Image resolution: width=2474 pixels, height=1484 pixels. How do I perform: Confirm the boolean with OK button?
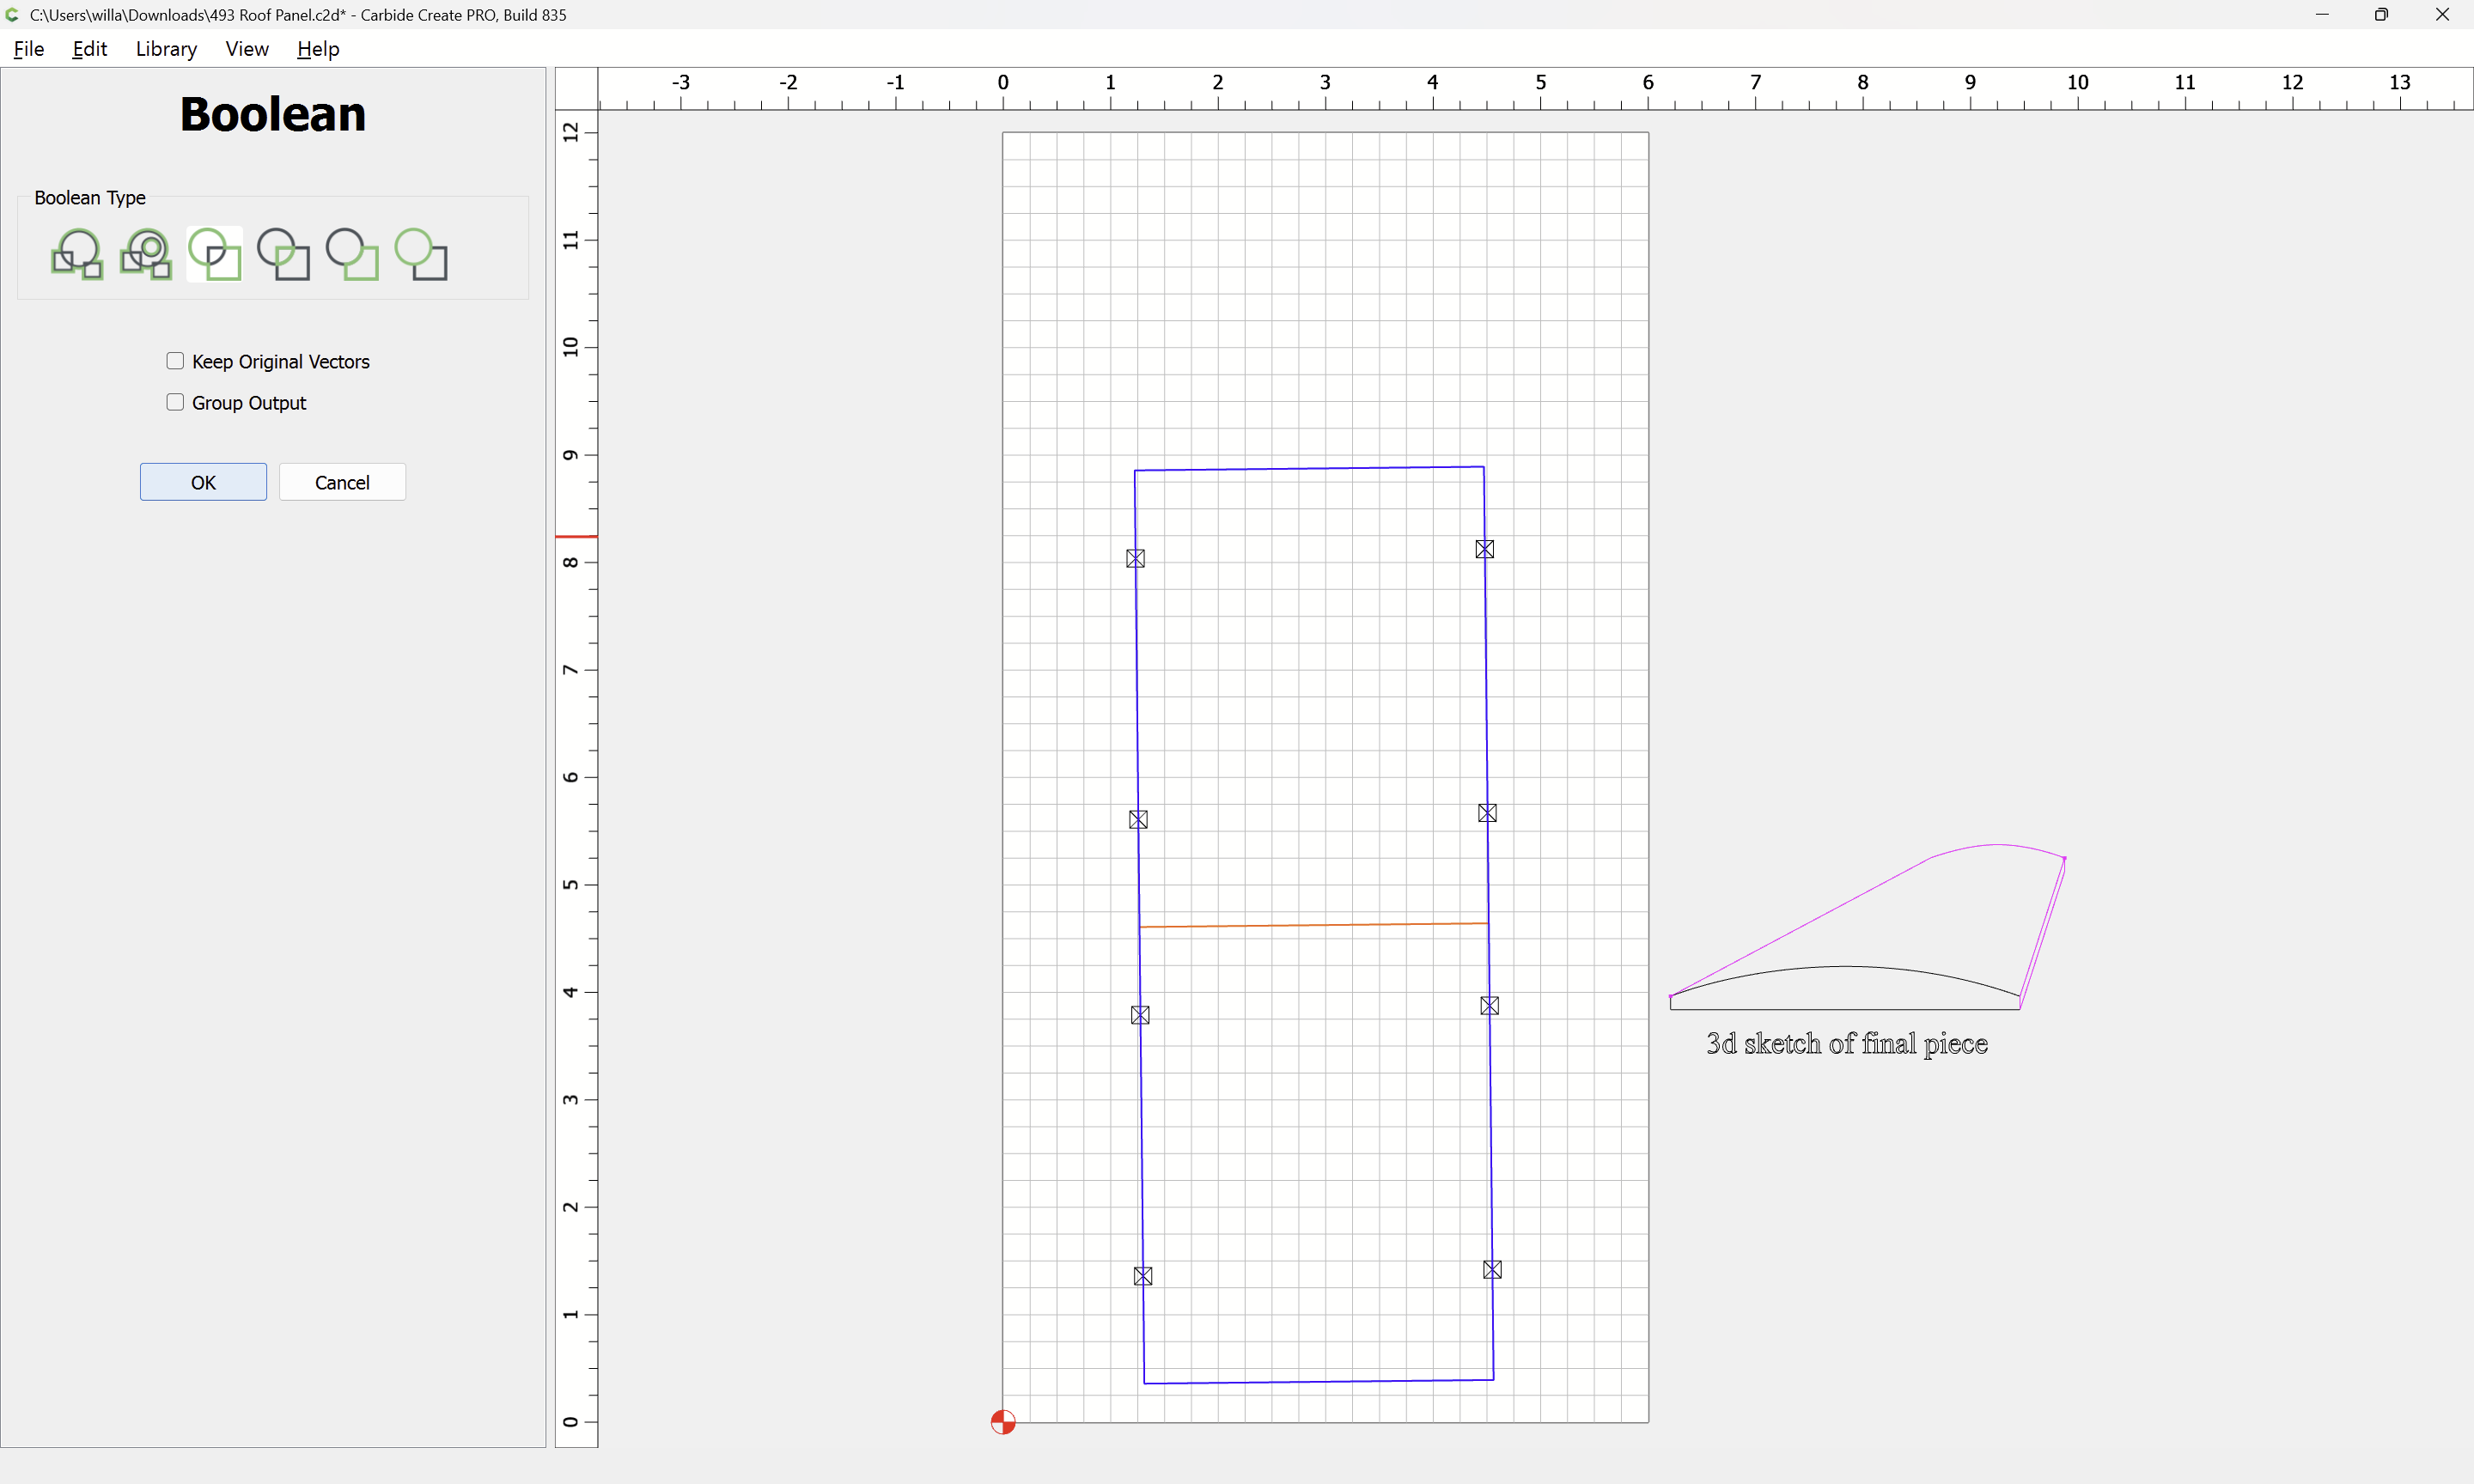pos(203,482)
